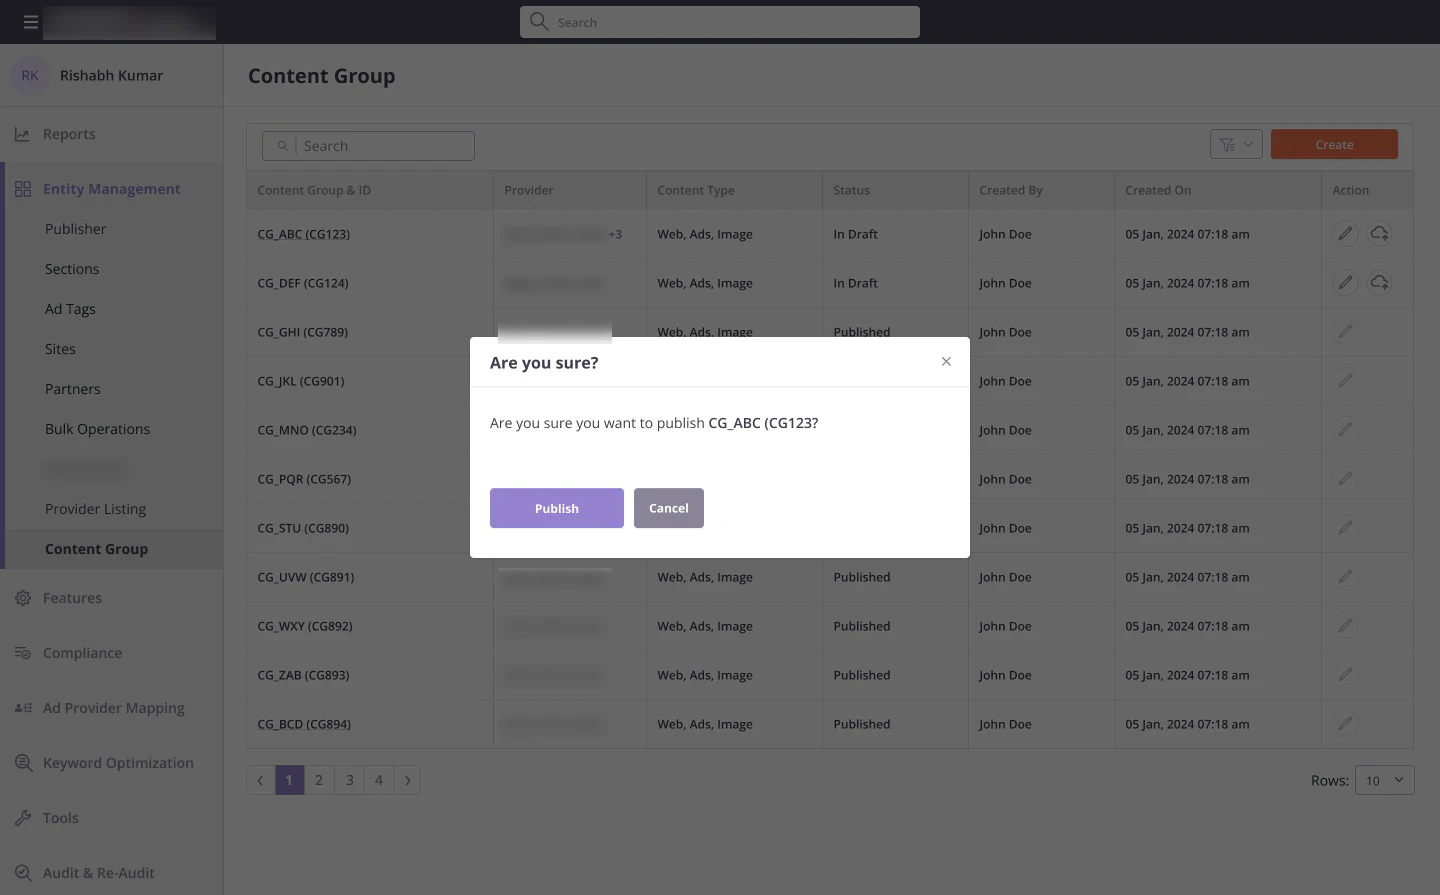
Task: Click the Content Group table search box
Action: pos(368,146)
